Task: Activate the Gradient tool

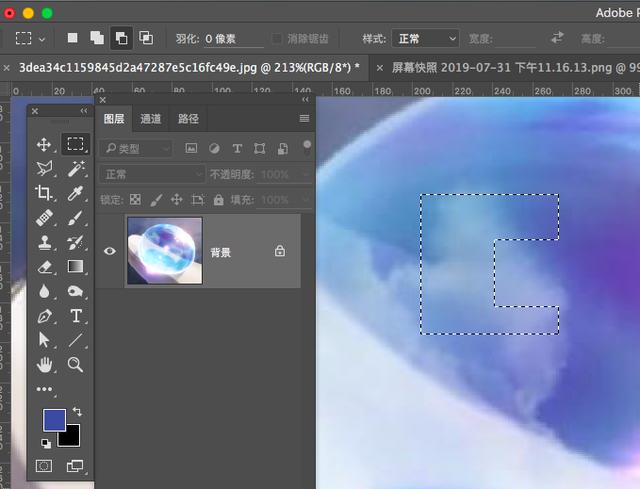Action: (76, 267)
